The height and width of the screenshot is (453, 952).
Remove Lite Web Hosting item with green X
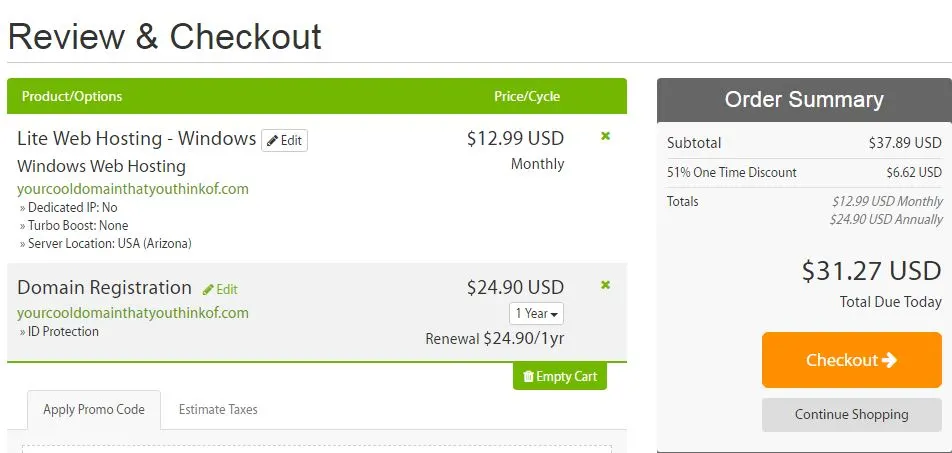pos(605,136)
